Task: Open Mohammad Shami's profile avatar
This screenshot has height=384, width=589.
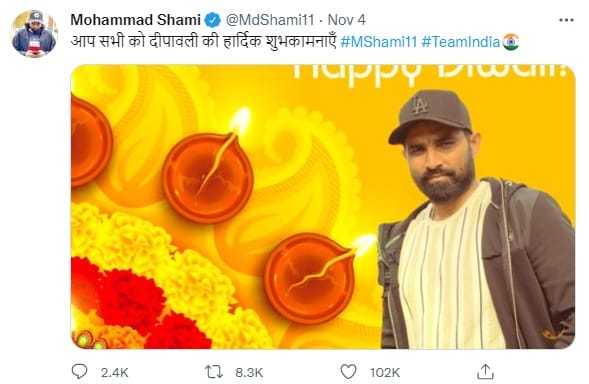Action: (34, 34)
